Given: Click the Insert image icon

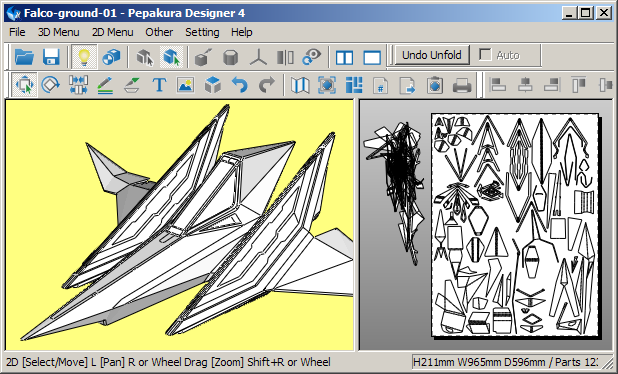Looking at the screenshot, I should coord(186,85).
